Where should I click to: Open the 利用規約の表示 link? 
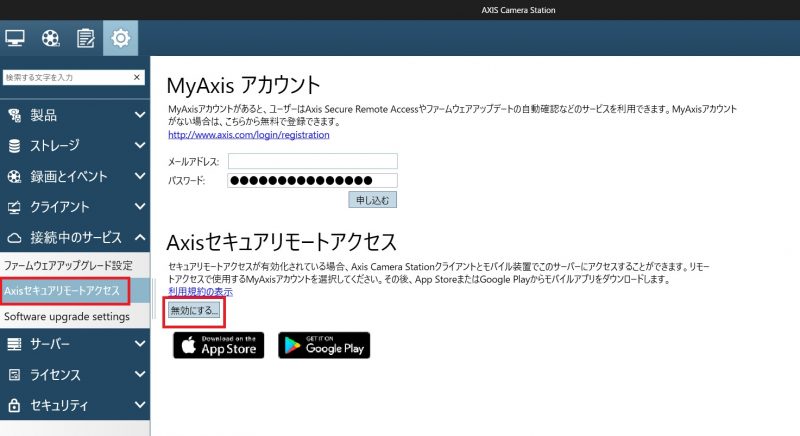[x=201, y=292]
